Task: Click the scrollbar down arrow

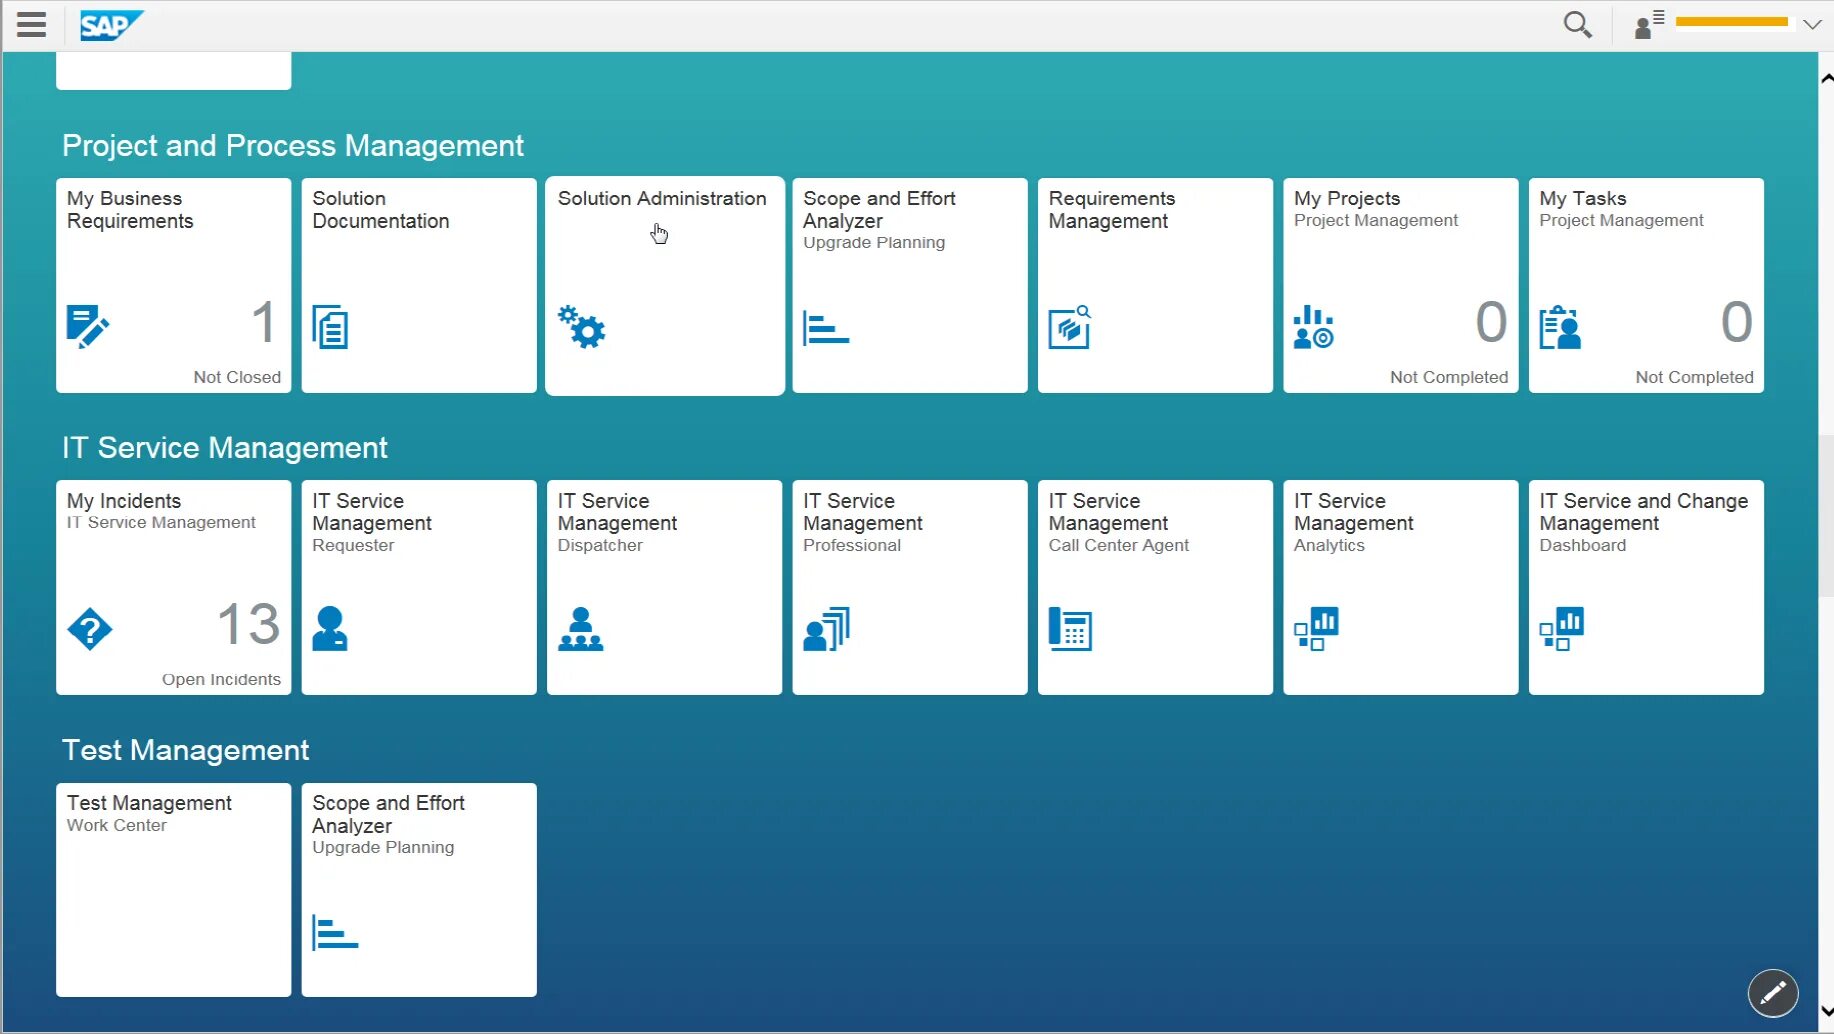Action: click(1826, 1012)
